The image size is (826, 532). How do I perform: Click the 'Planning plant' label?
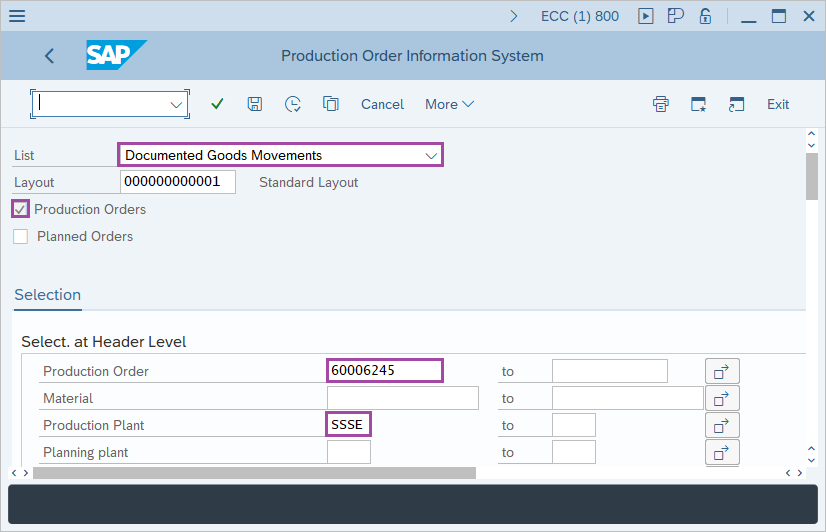click(x=86, y=452)
